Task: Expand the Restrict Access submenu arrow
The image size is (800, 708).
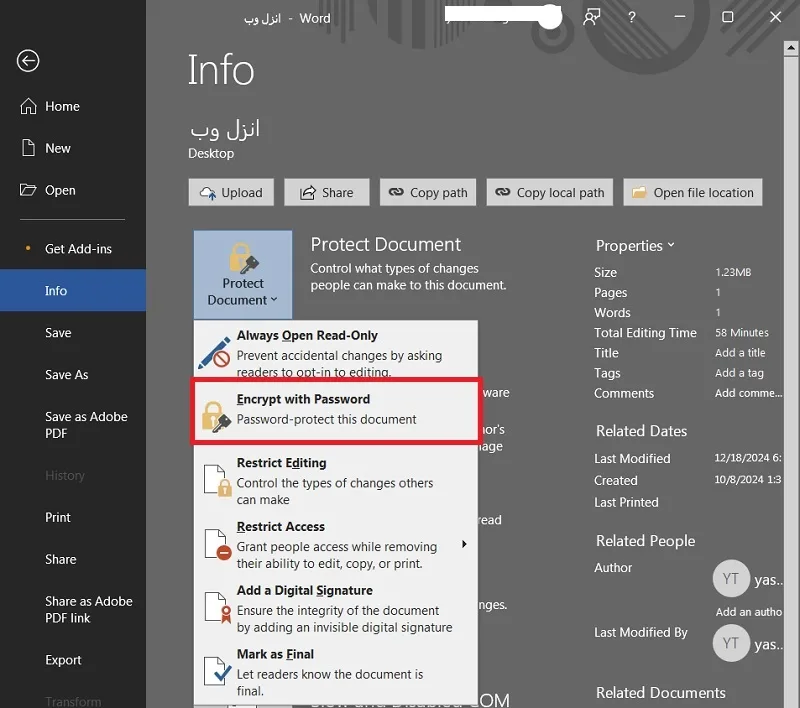Action: point(464,544)
